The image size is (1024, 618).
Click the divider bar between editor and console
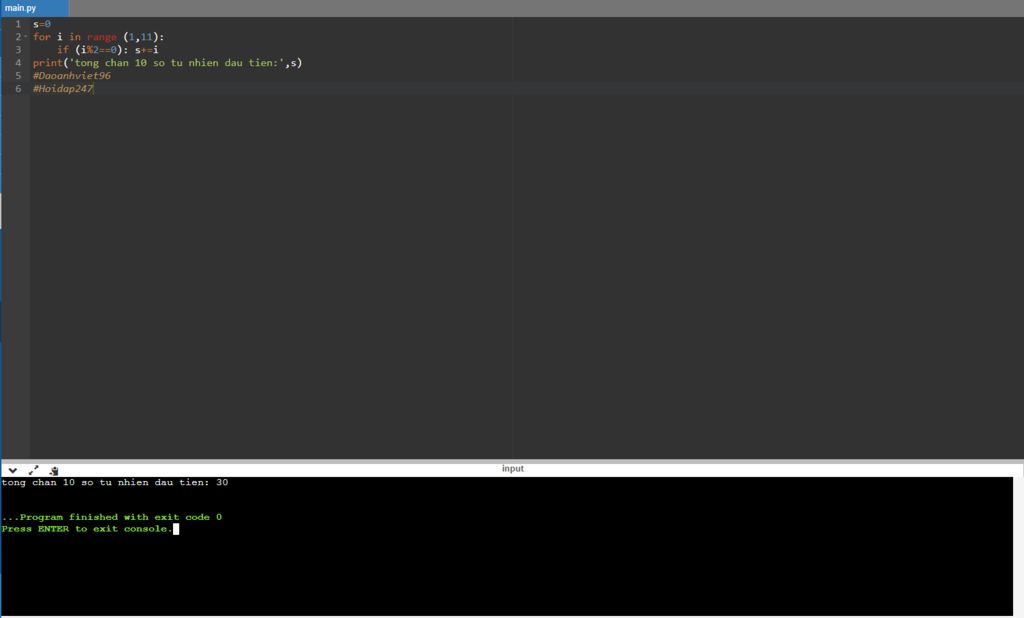512,461
